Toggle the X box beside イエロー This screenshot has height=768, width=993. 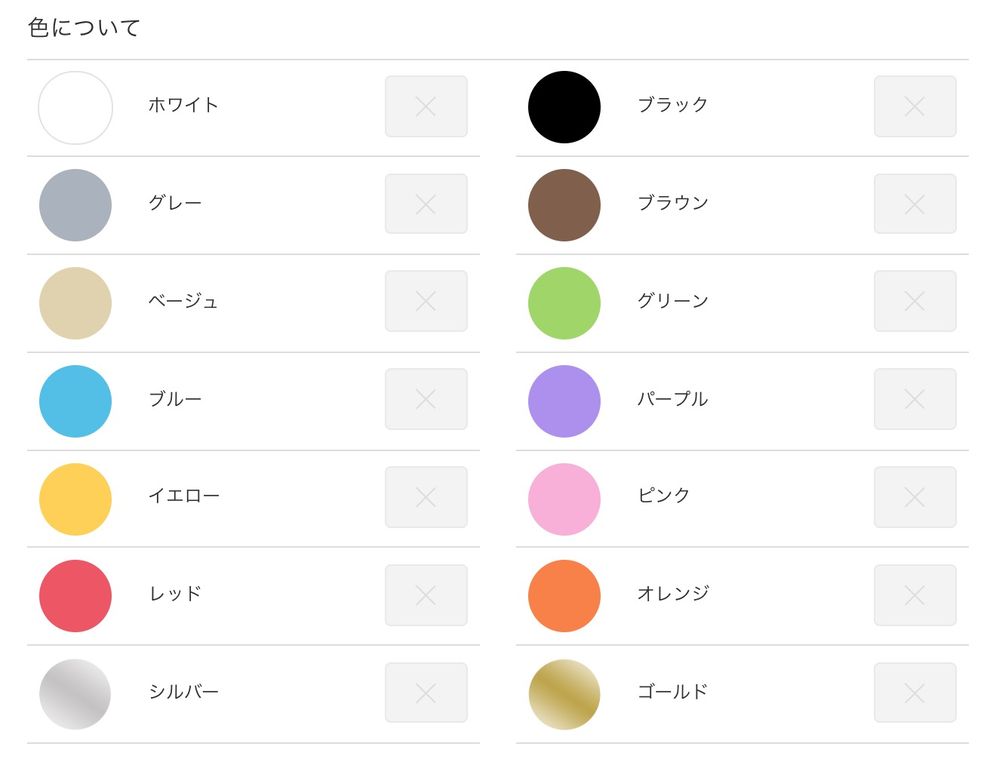(426, 497)
